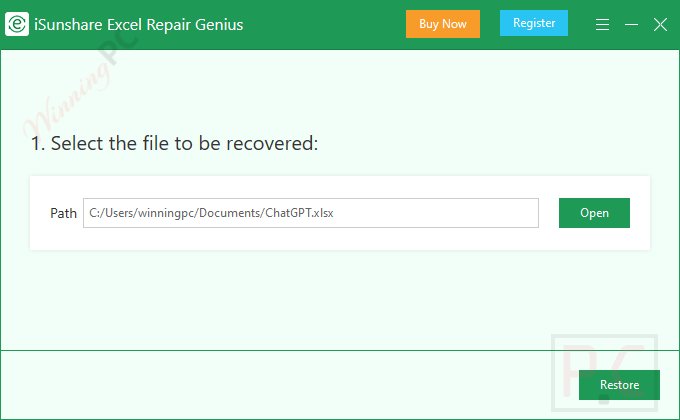
Task: Open the hamburger menu icon
Action: pyautogui.click(x=602, y=24)
